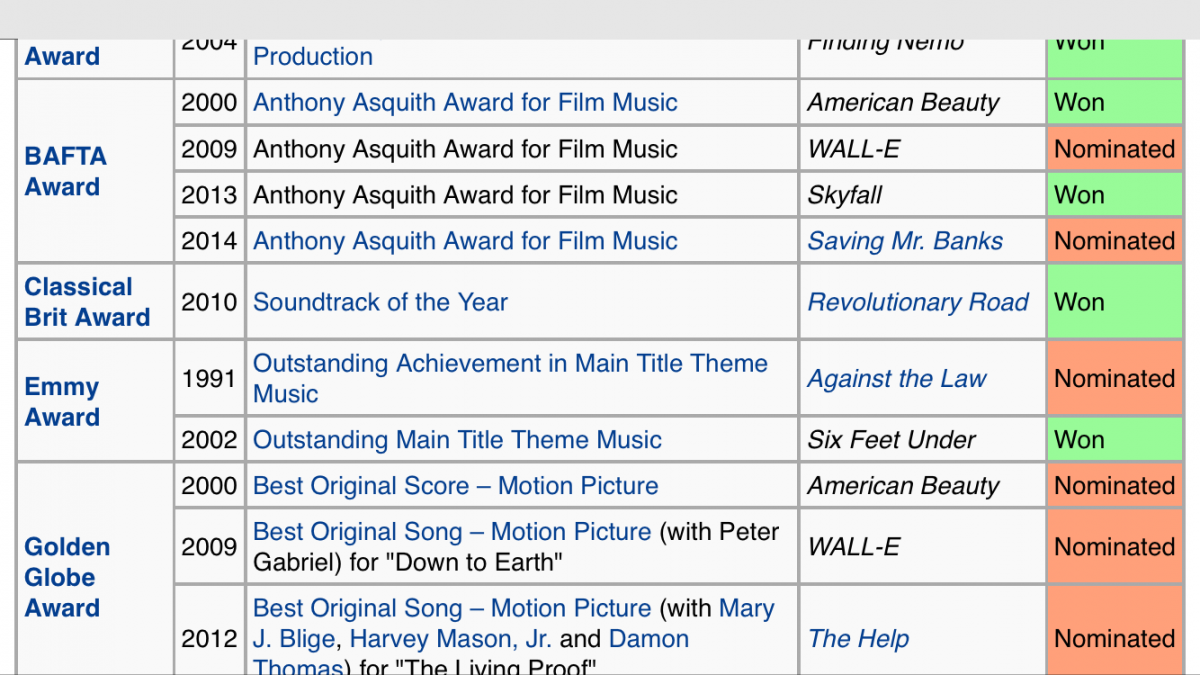Click 2009 Best Original Song – Motion Picture link
1200x675 pixels.
[452, 532]
